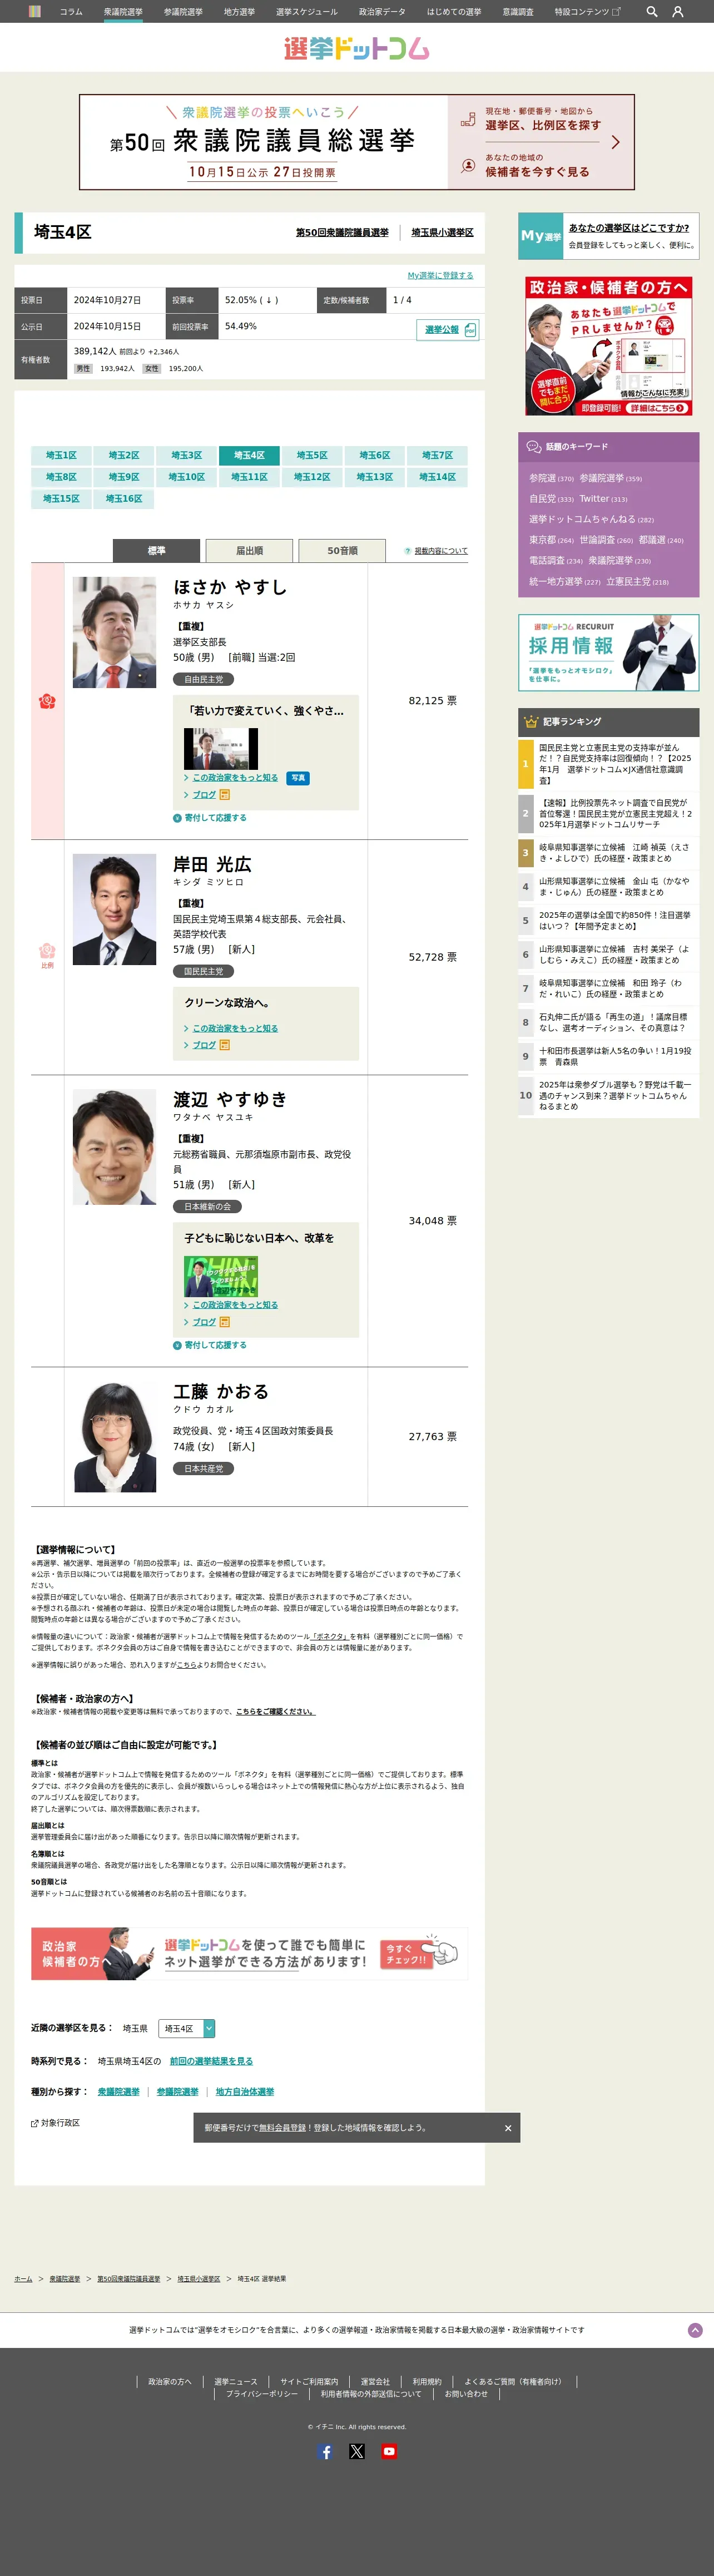Open 政治家データ in top navigation
This screenshot has width=714, height=2576.
382,12
